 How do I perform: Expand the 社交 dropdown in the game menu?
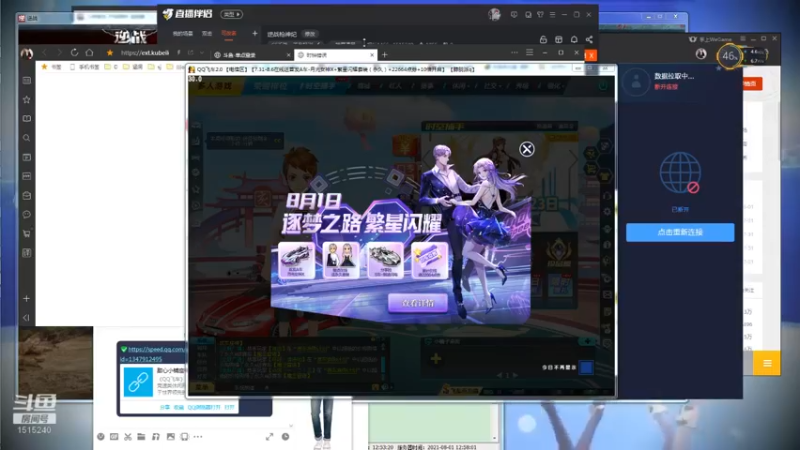click(491, 86)
